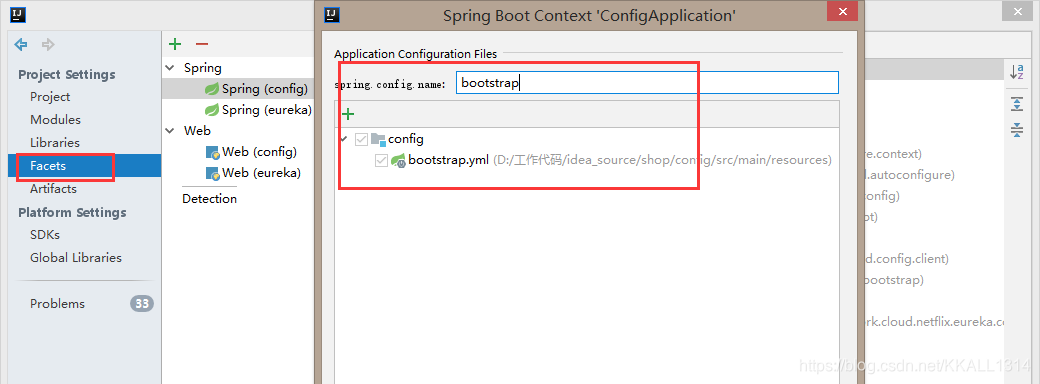
Task: Toggle the config module checkbox
Action: pos(361,139)
